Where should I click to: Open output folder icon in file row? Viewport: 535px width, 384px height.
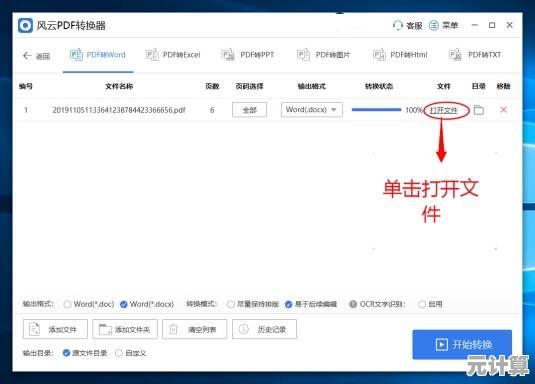[x=479, y=110]
